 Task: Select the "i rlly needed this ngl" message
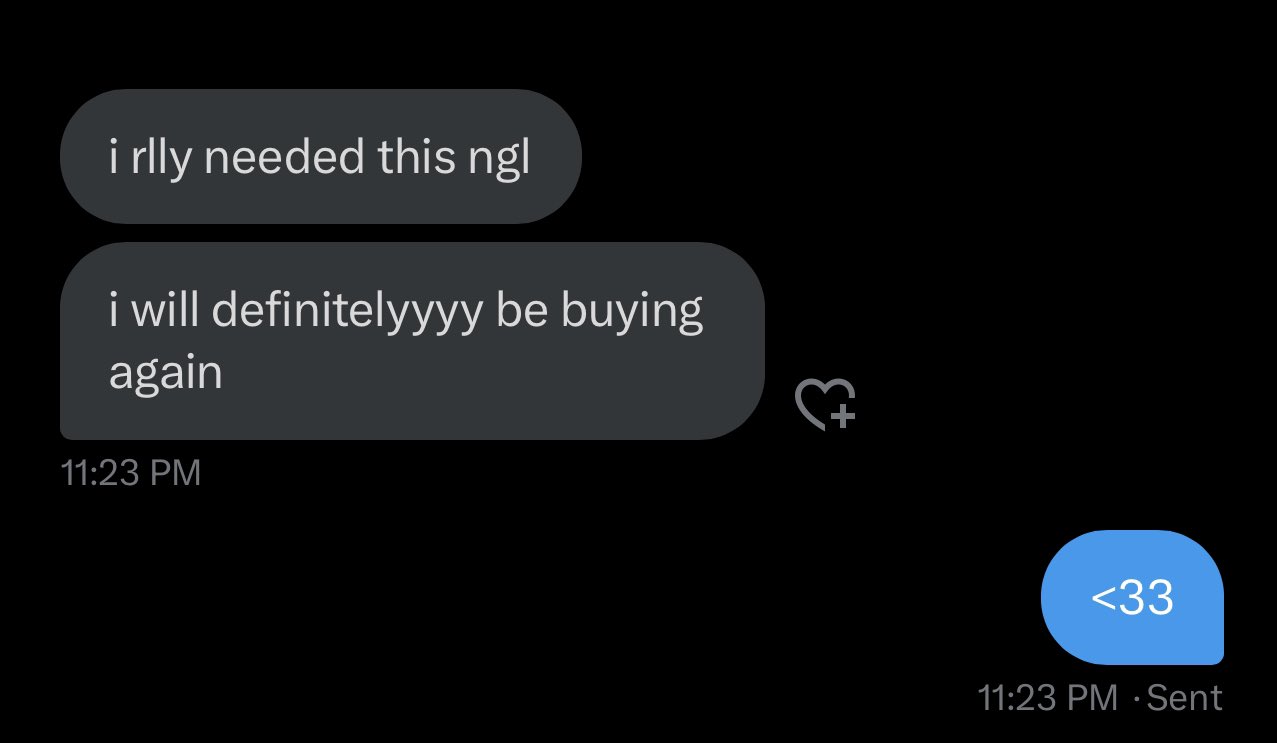point(320,156)
